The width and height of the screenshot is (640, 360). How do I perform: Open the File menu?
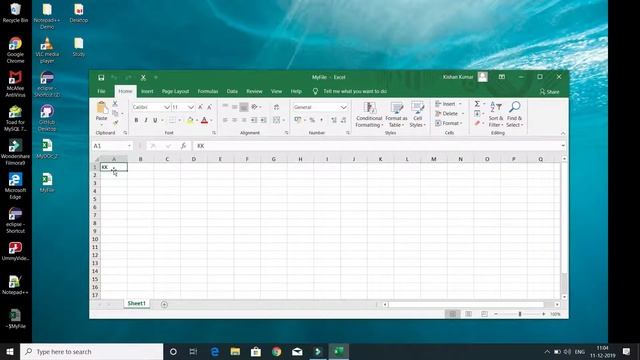(101, 91)
